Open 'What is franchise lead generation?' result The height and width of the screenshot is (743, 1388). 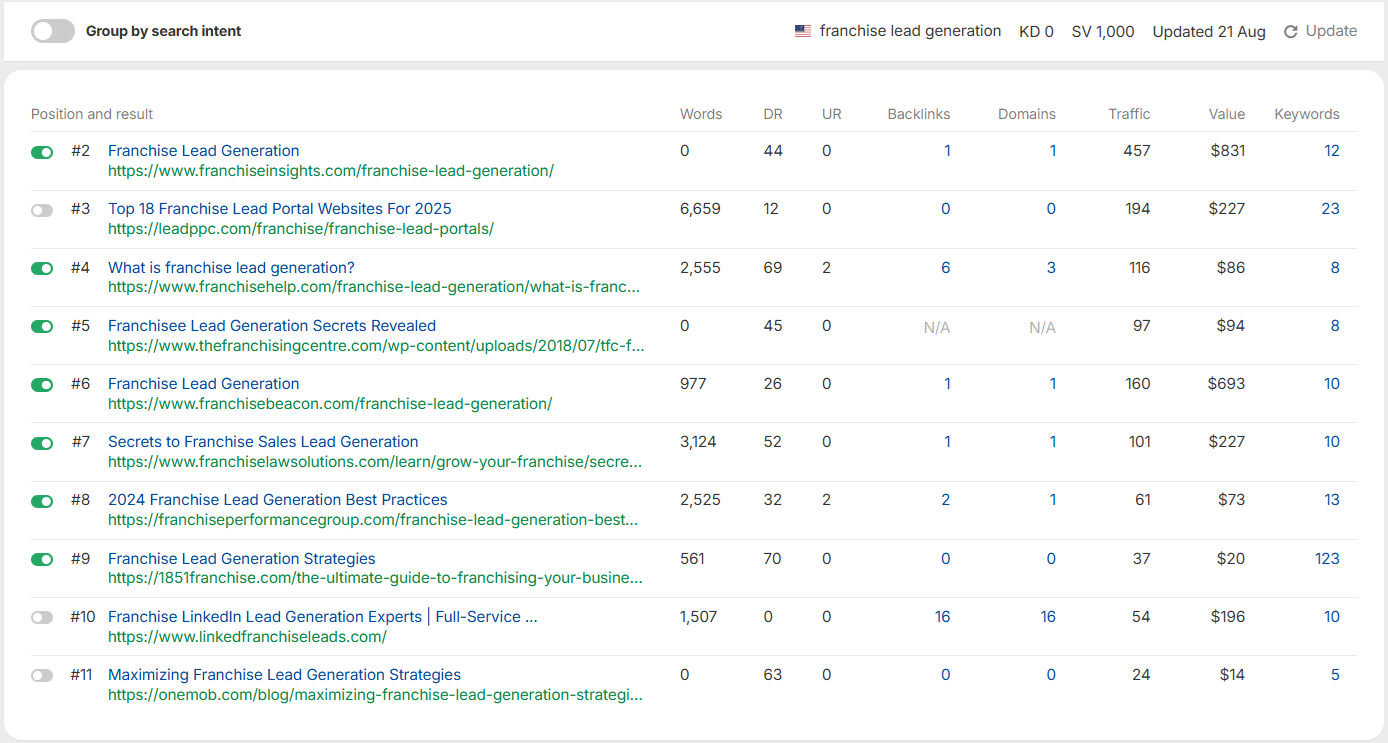pyautogui.click(x=231, y=267)
